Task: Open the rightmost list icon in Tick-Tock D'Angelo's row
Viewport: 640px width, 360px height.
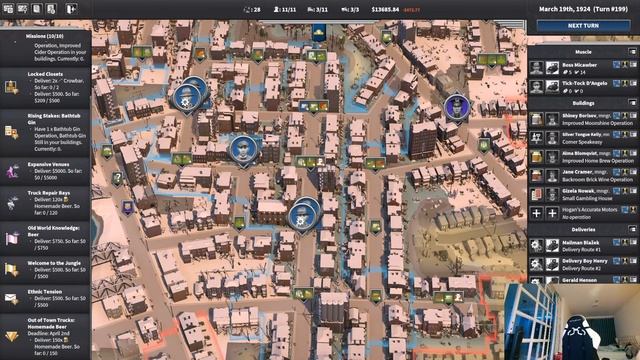Action: coord(633,83)
